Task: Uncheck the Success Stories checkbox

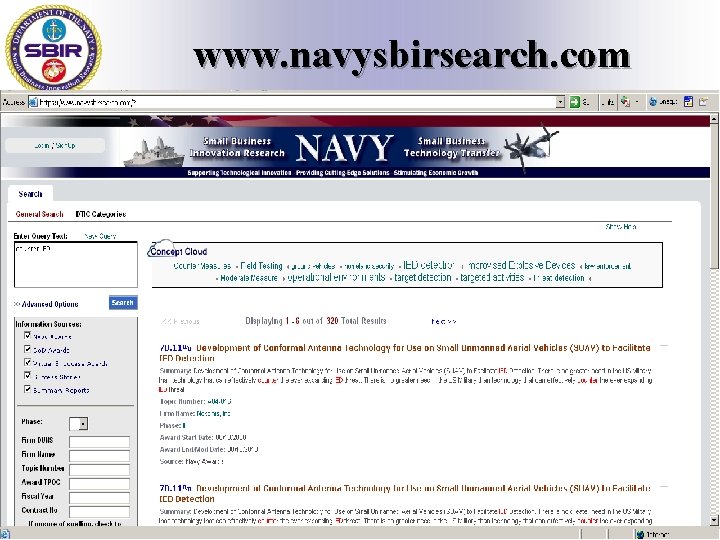Action: pos(28,376)
